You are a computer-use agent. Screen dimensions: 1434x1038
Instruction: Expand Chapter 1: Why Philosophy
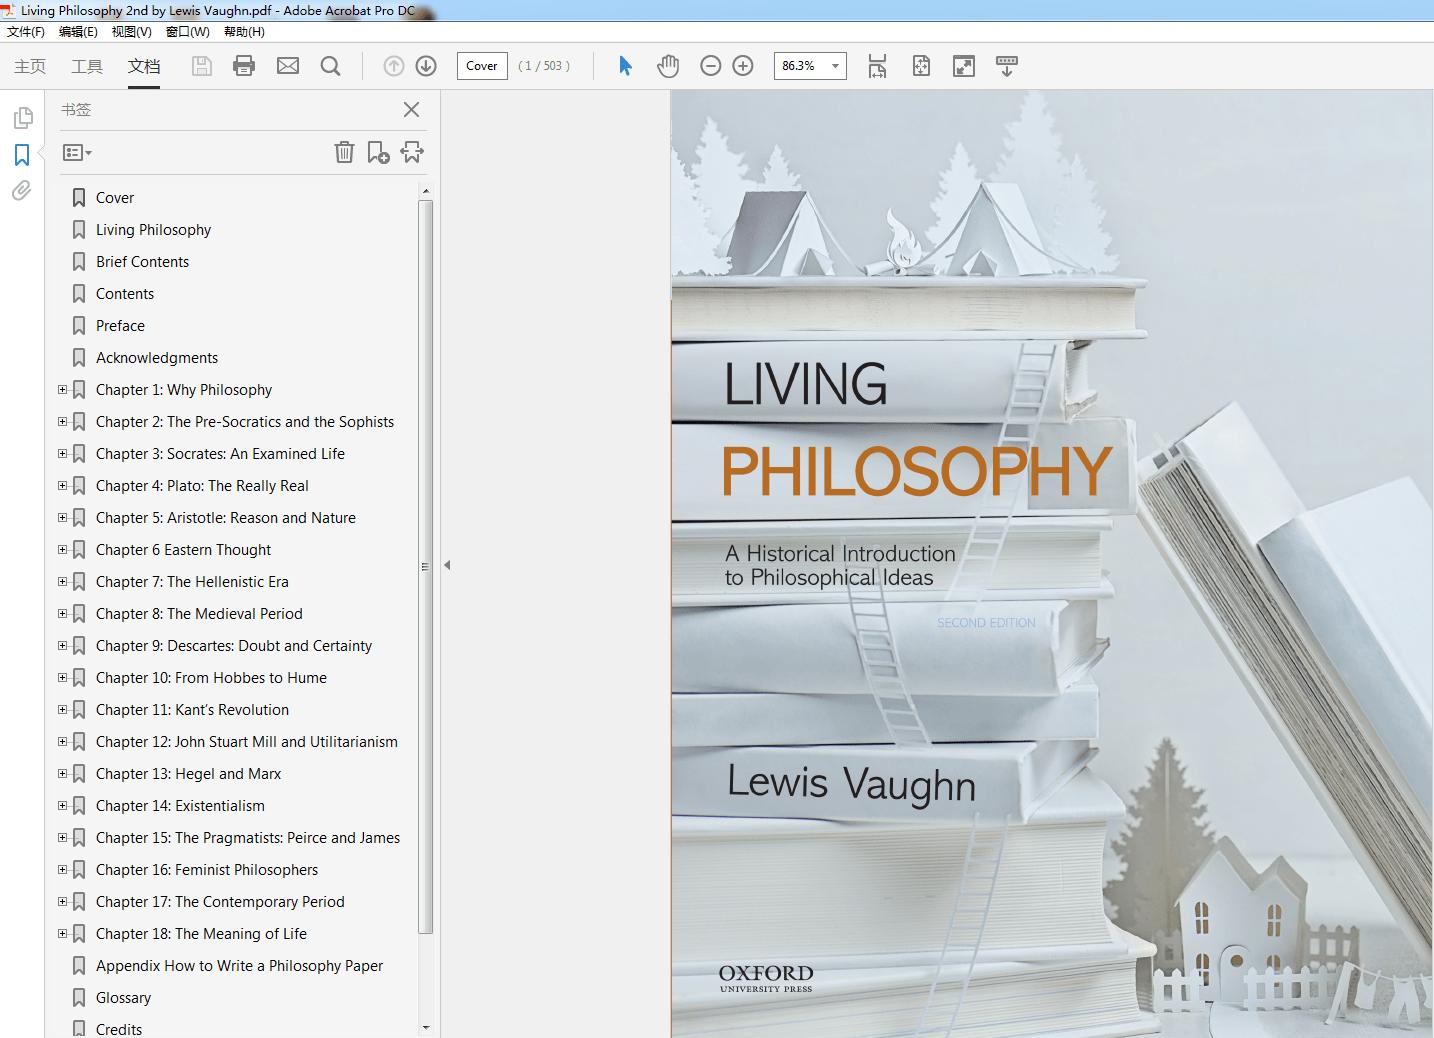tap(63, 390)
